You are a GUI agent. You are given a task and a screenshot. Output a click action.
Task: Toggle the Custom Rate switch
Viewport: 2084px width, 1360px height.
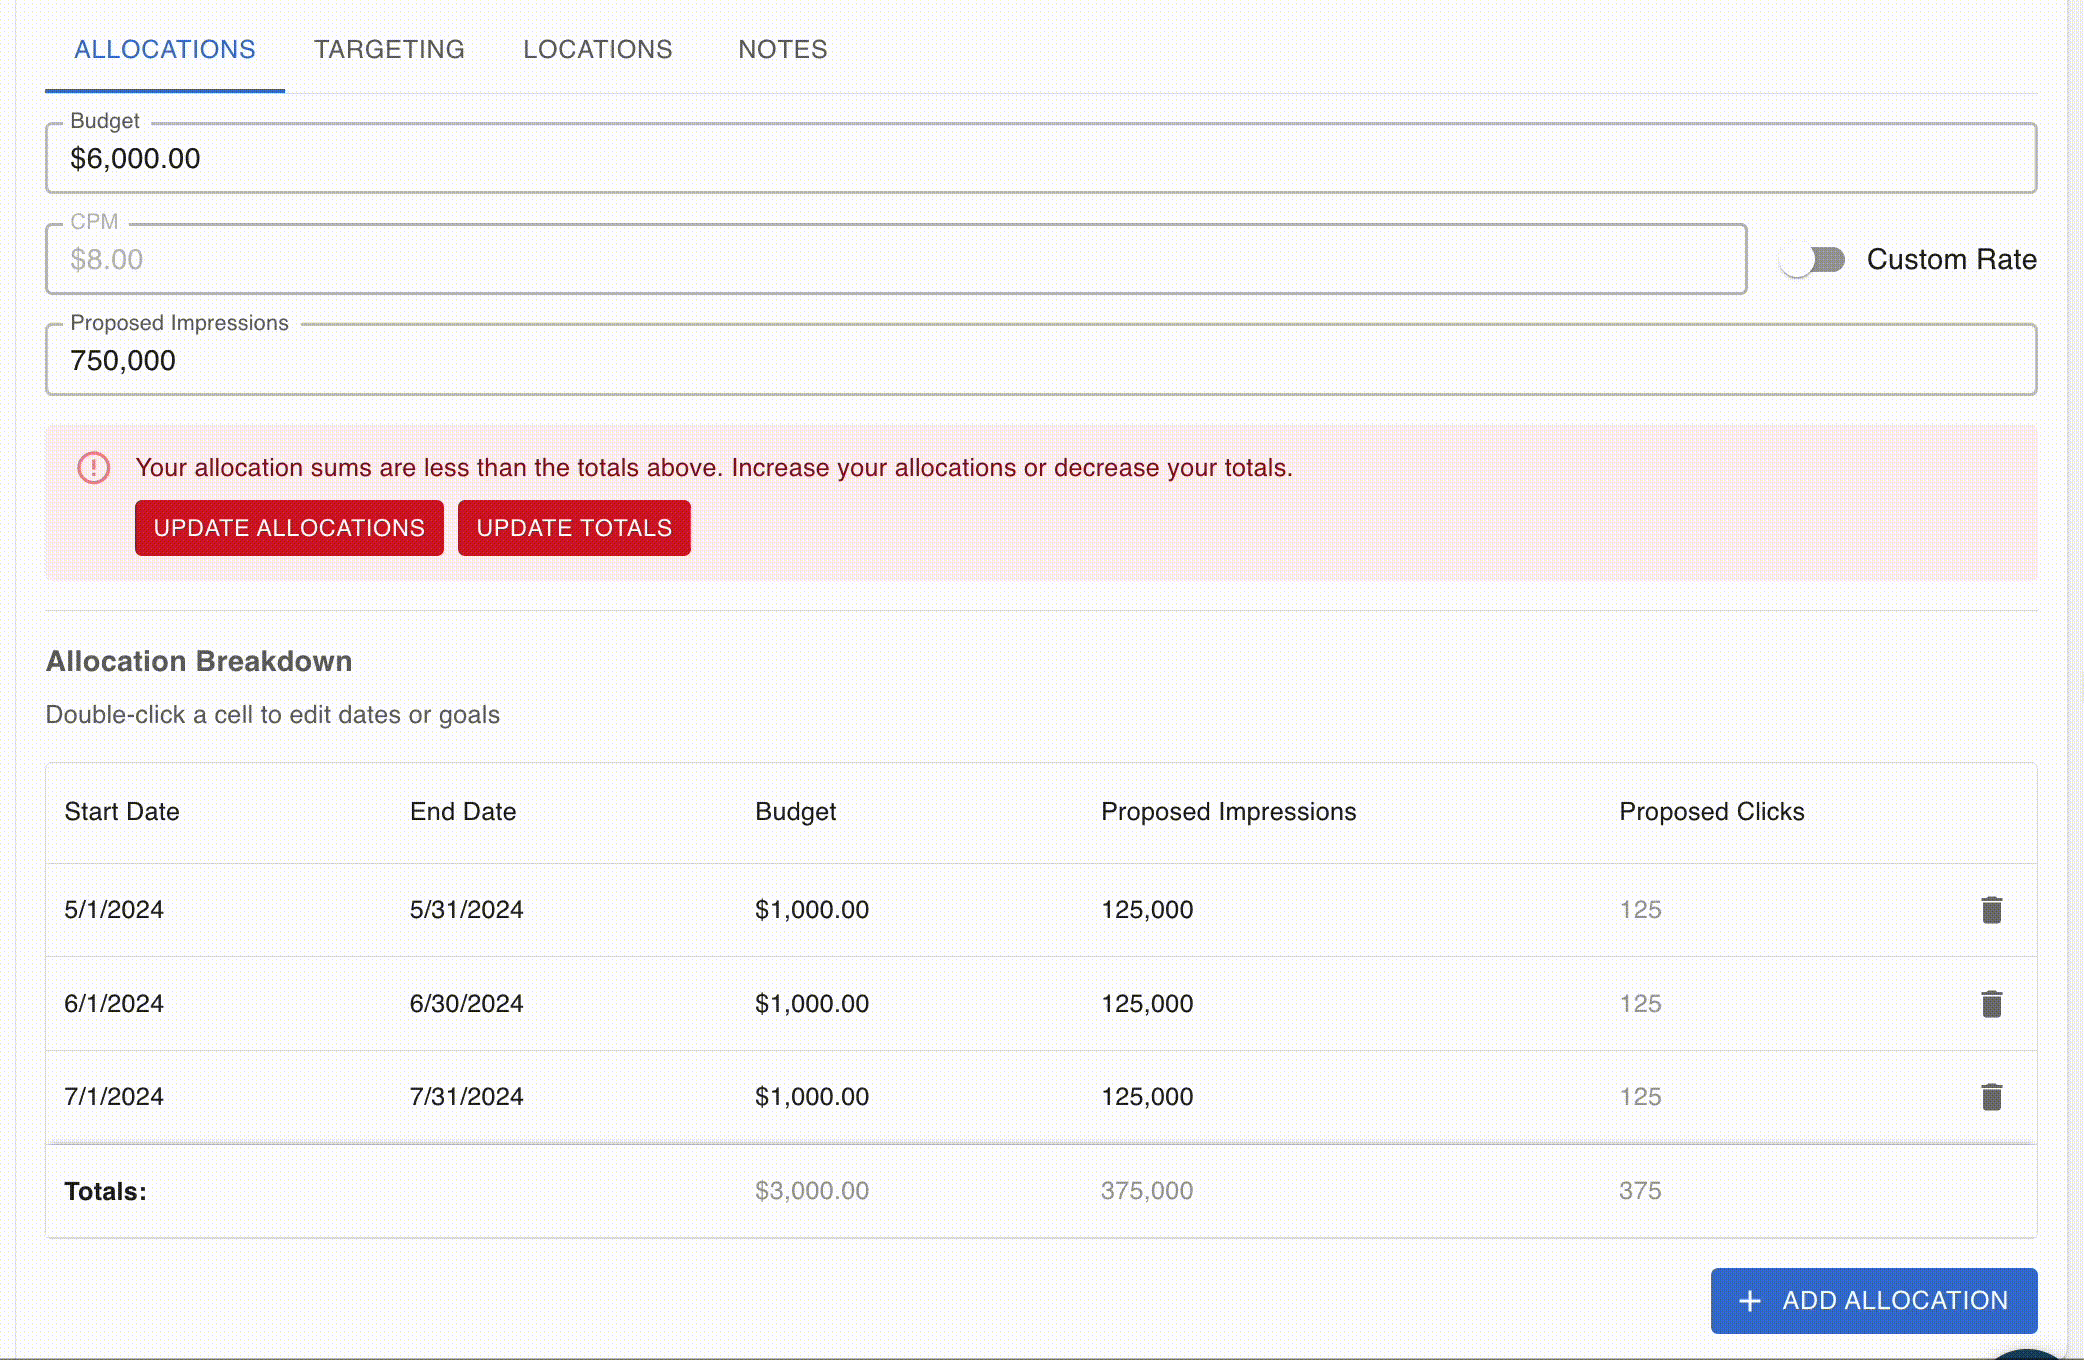point(1812,260)
